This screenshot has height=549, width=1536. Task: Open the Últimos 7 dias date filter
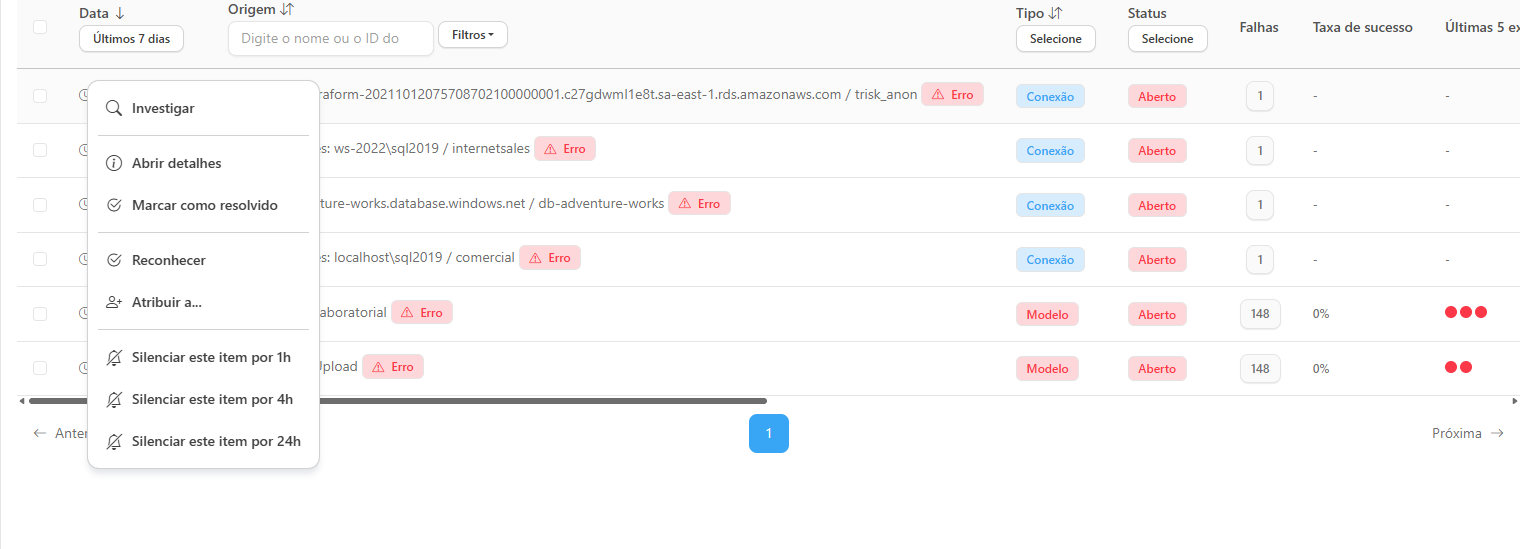pyautogui.click(x=131, y=39)
